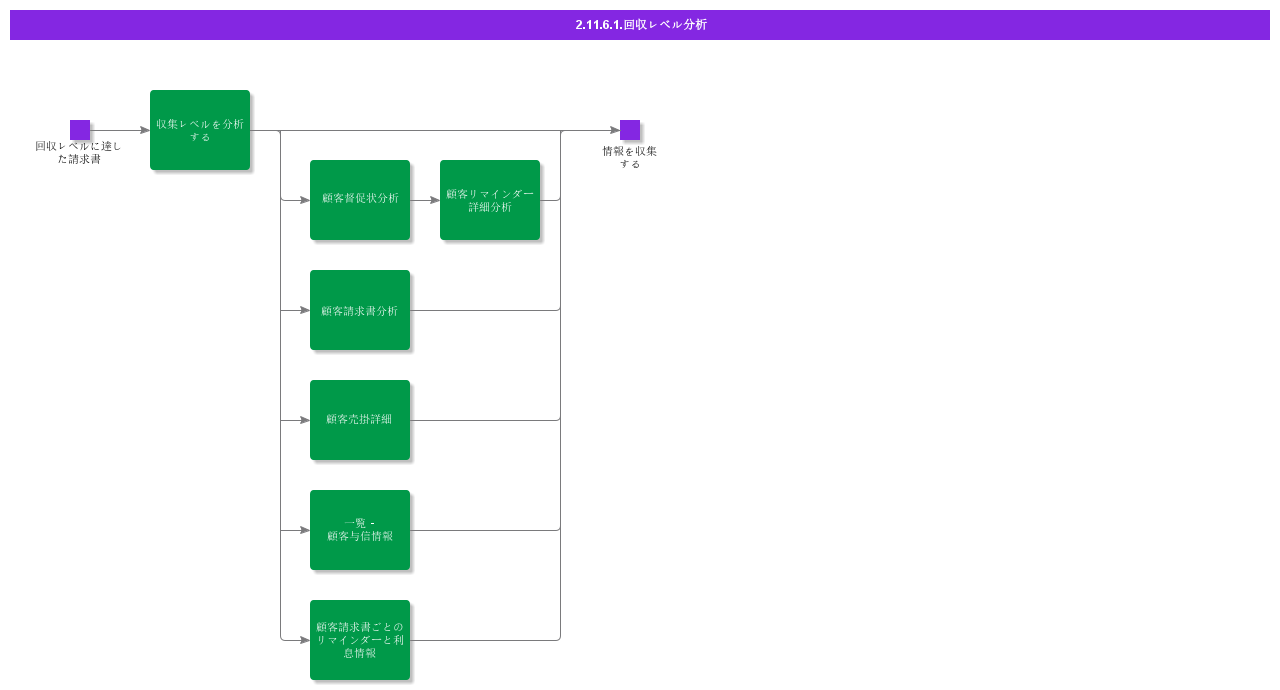Viewport: 1280px width, 690px height.
Task: Click the arrowhead pointing into the end event
Action: [615, 130]
